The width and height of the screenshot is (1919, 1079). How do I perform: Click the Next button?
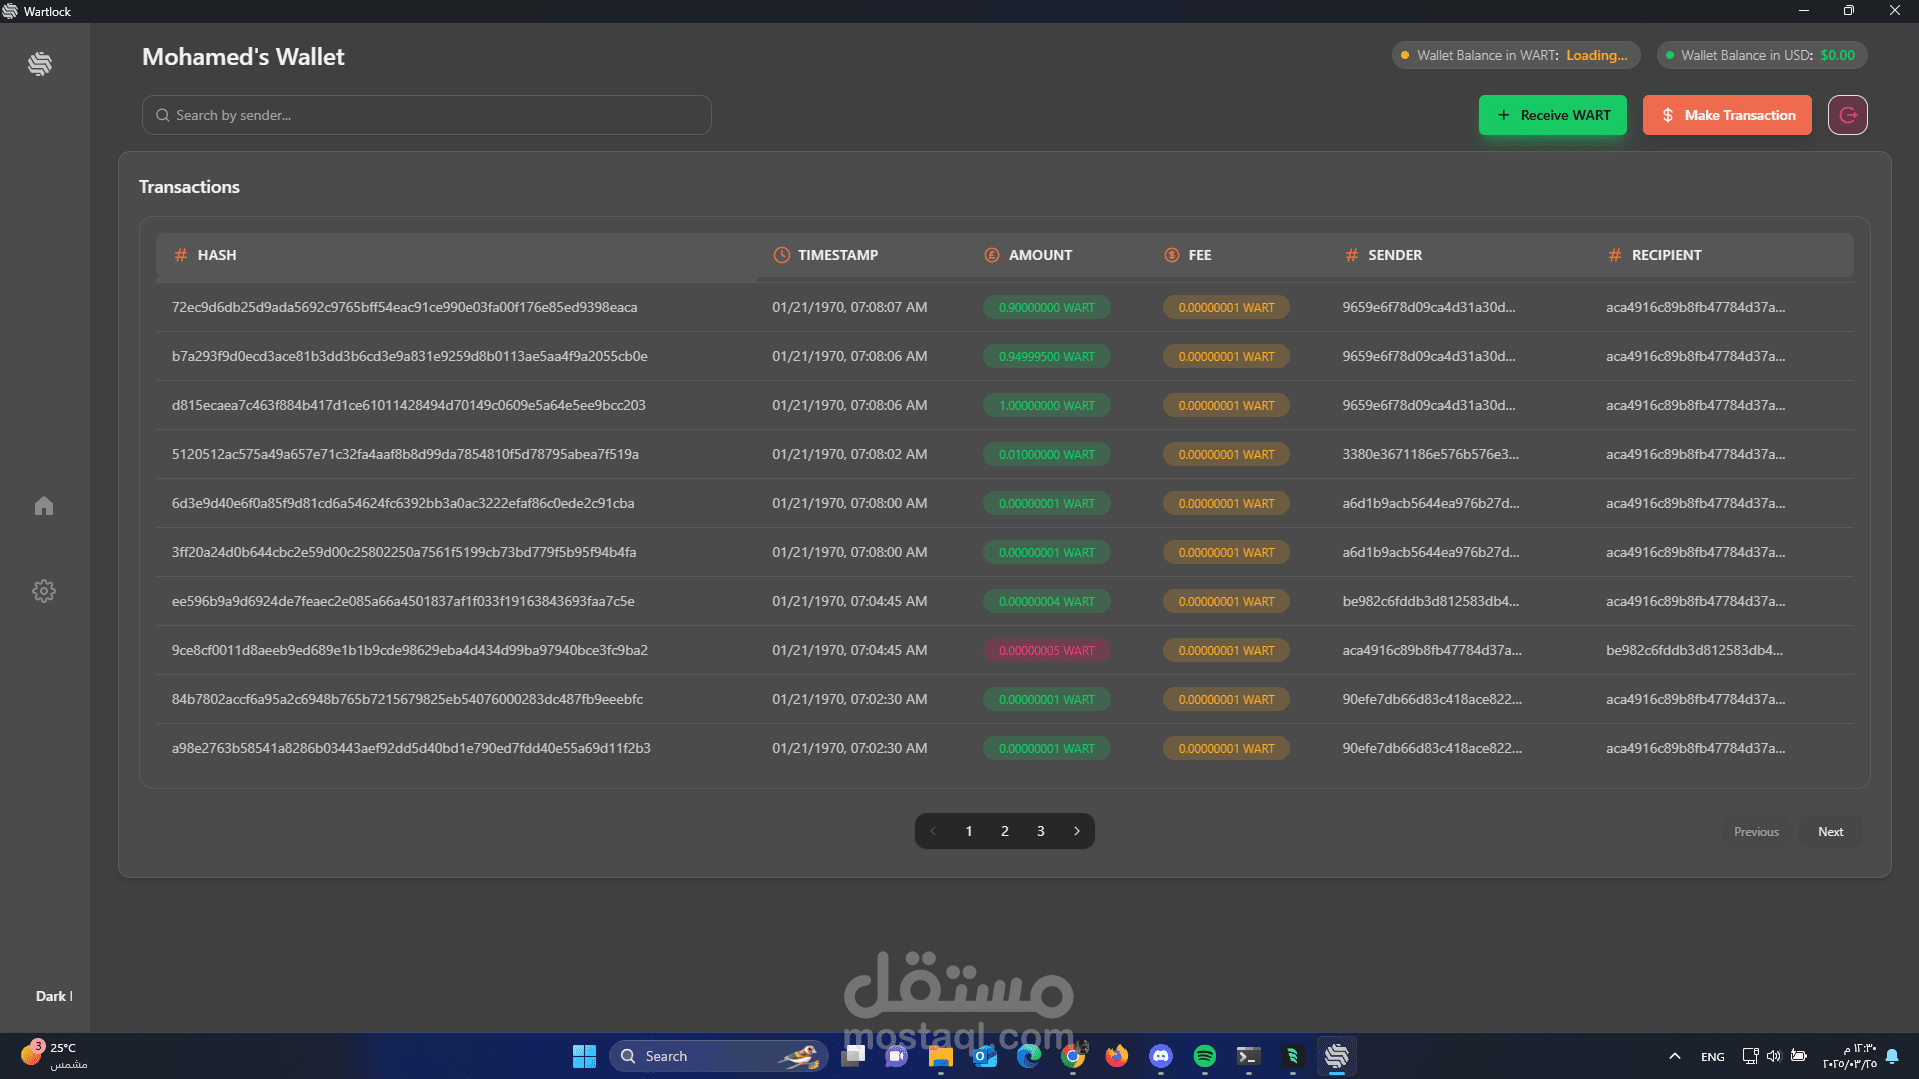pos(1831,832)
